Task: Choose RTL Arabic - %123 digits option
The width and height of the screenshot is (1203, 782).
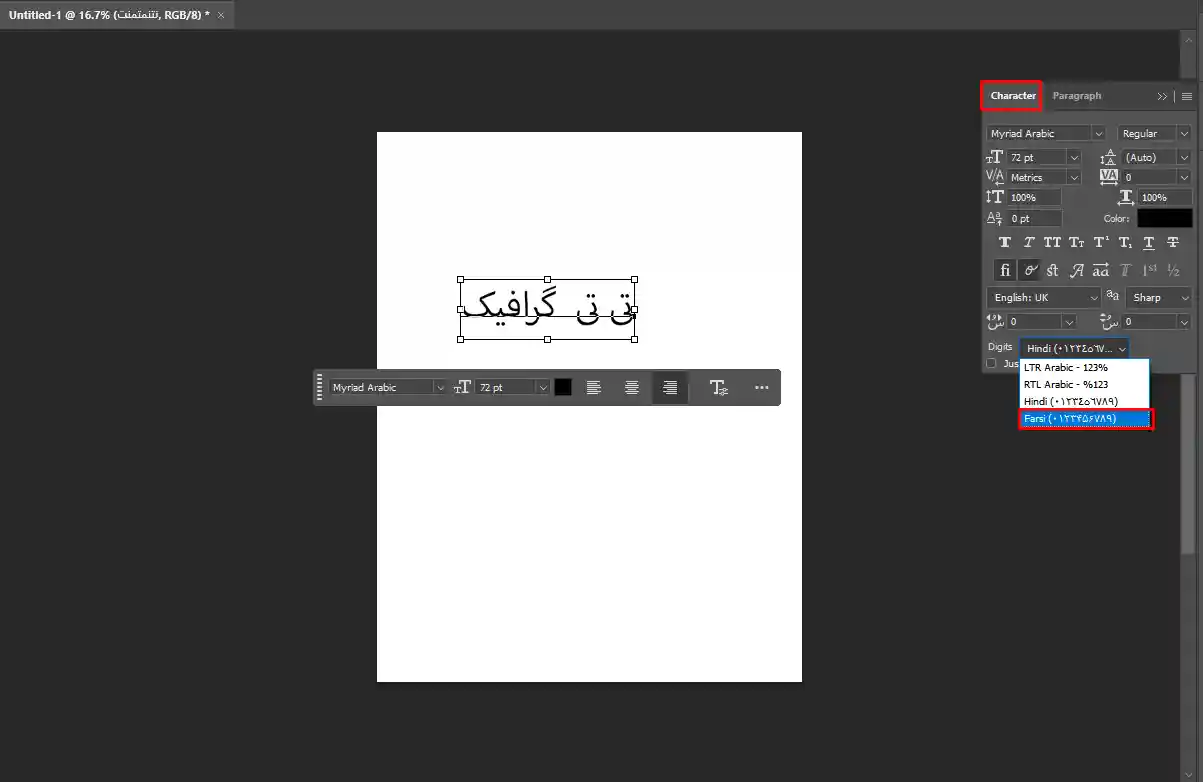Action: [1084, 384]
